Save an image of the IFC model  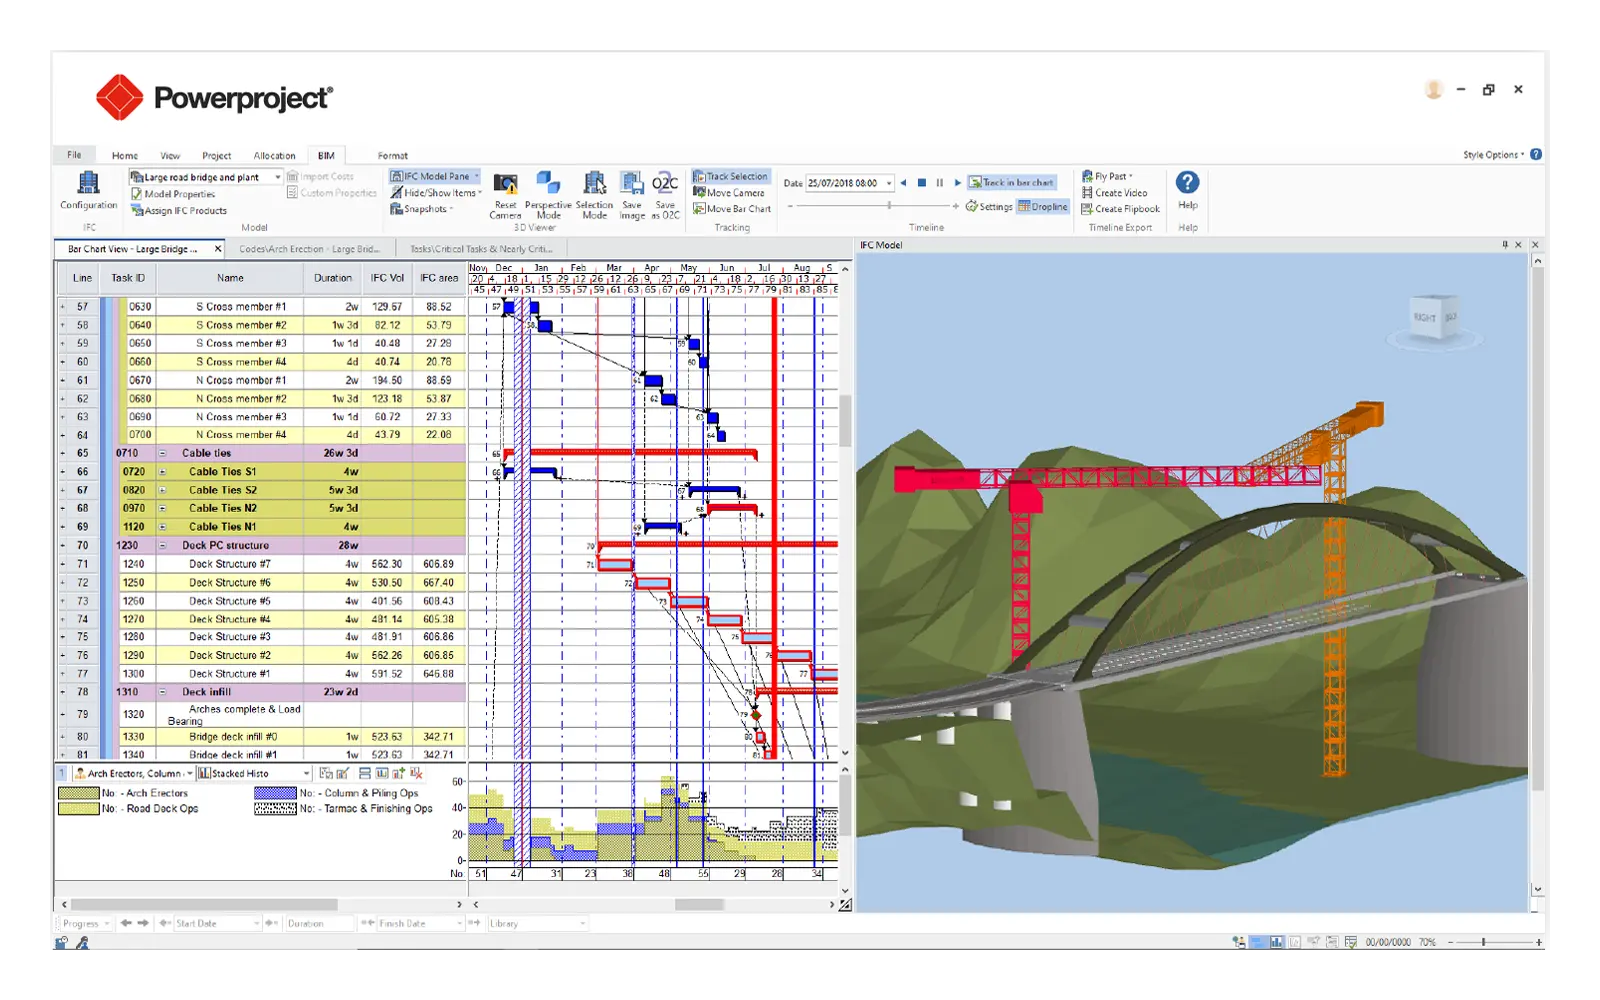pyautogui.click(x=632, y=195)
